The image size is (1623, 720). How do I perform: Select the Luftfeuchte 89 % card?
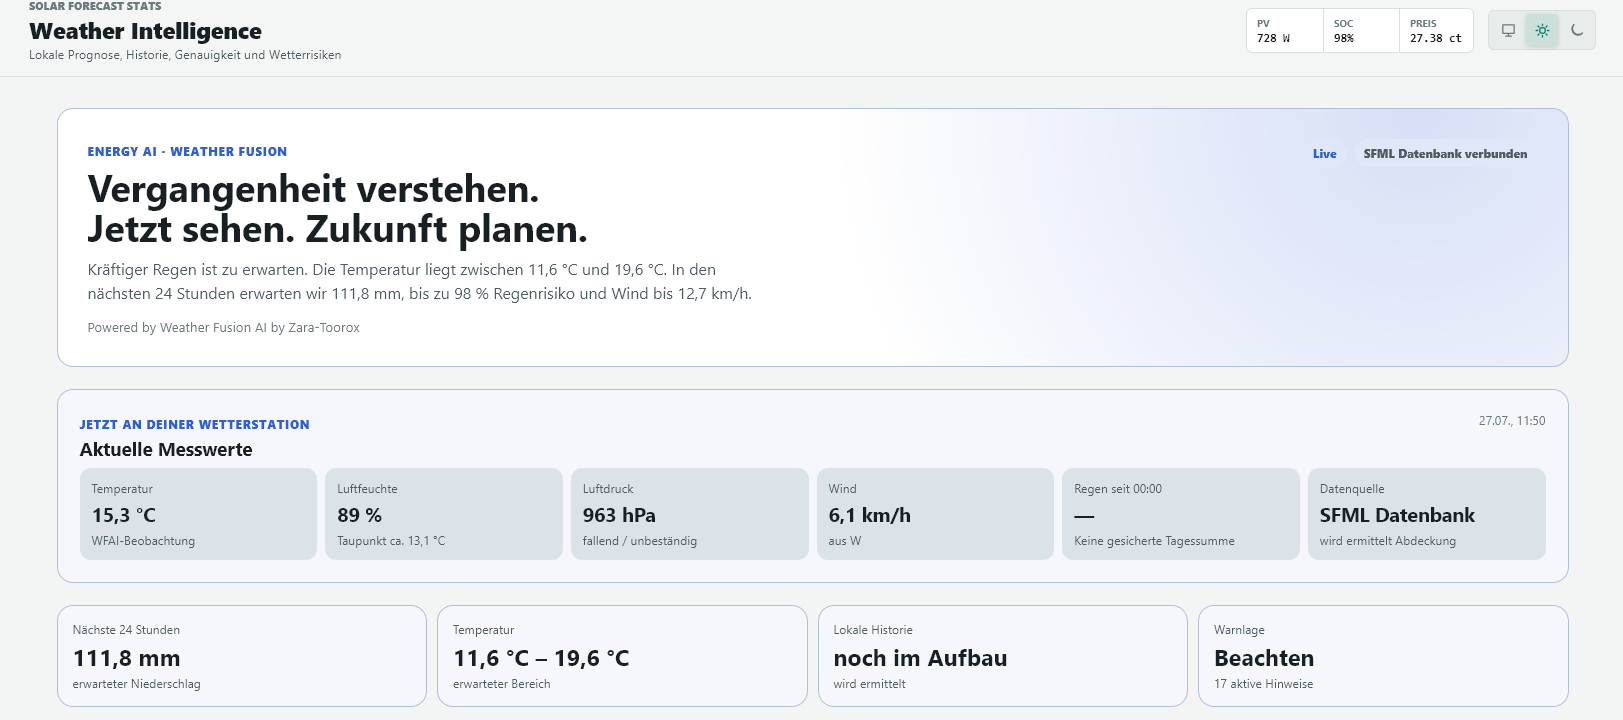pos(444,514)
